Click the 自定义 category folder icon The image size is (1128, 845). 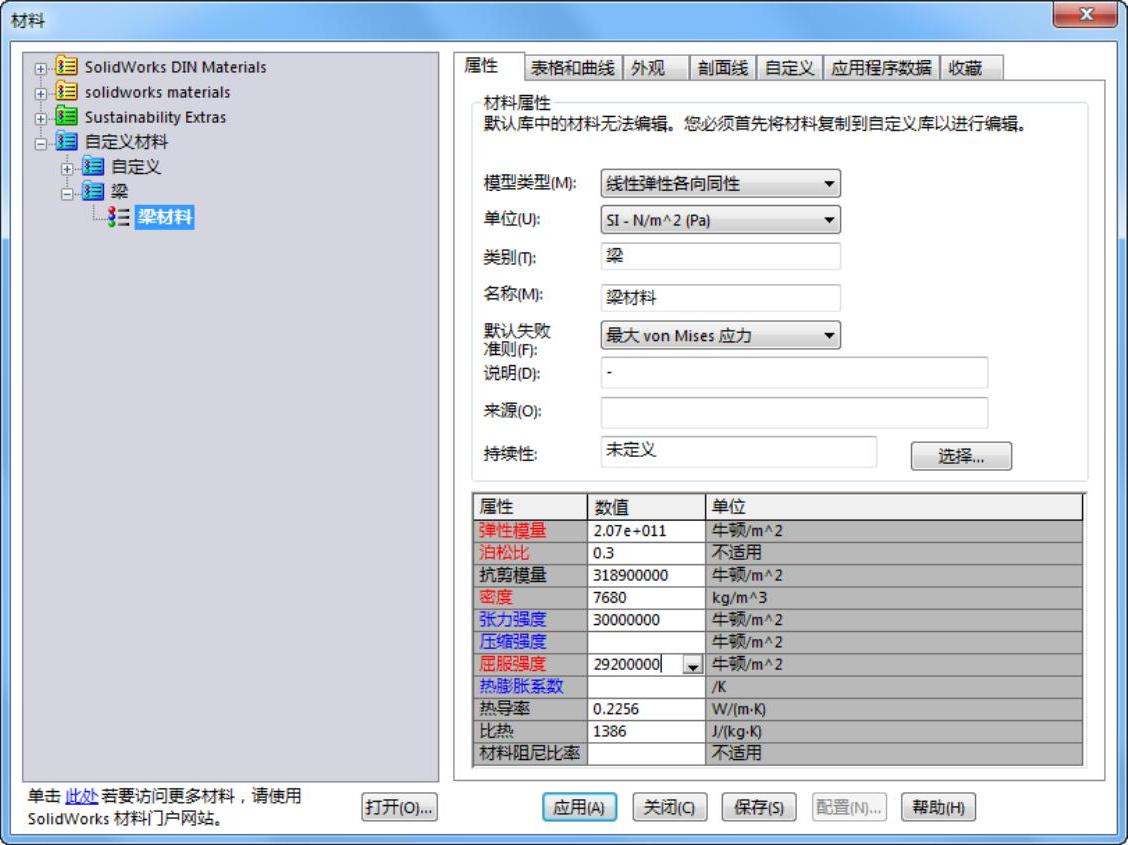(93, 167)
